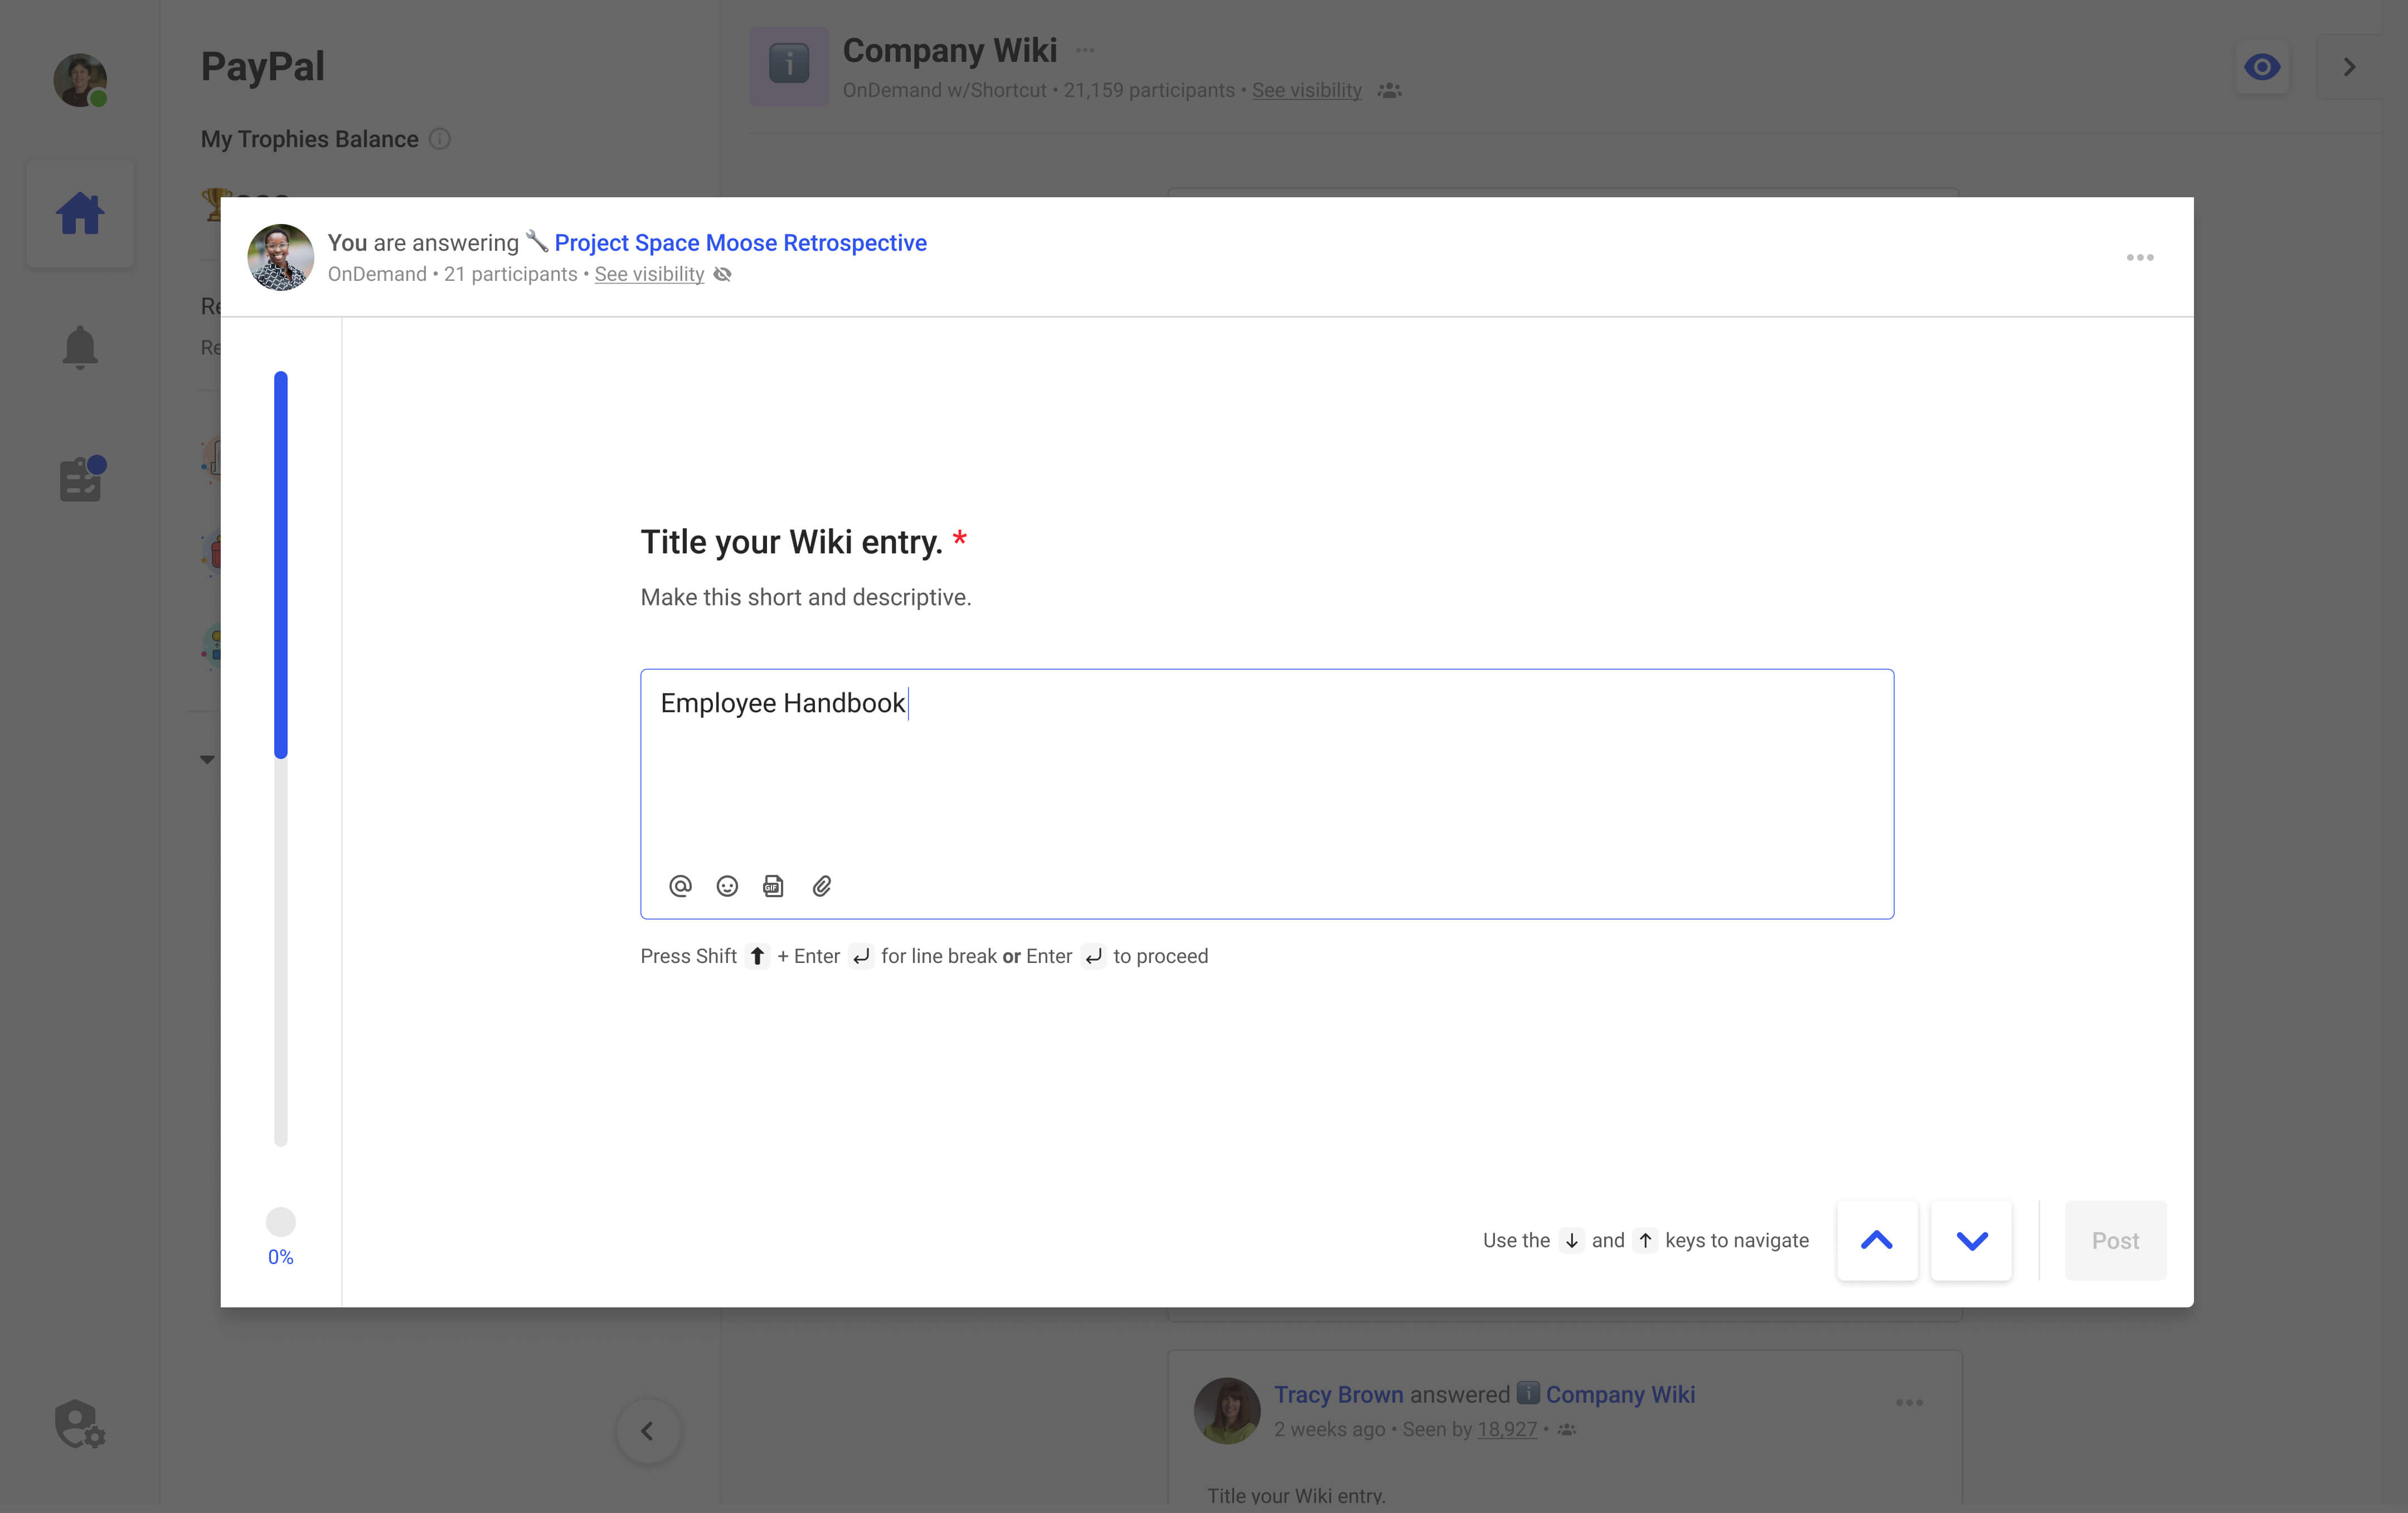Image resolution: width=2408 pixels, height=1513 pixels.
Task: Insert an @mention in the title field
Action: click(680, 886)
